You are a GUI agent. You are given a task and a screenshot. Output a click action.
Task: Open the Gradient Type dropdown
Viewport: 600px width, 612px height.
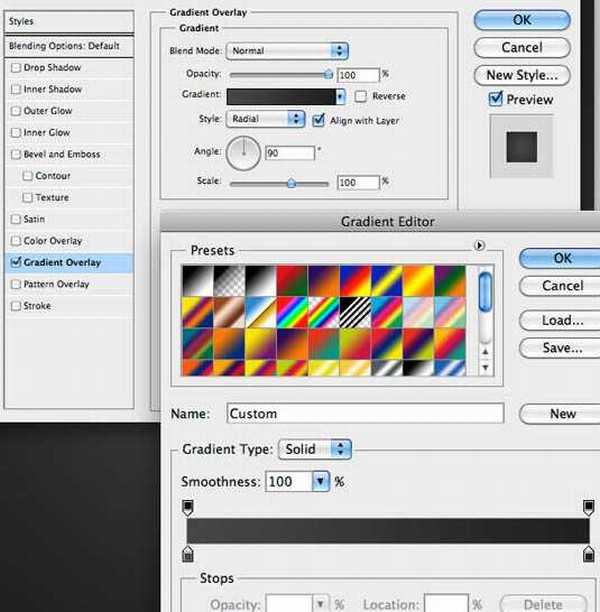click(x=315, y=449)
